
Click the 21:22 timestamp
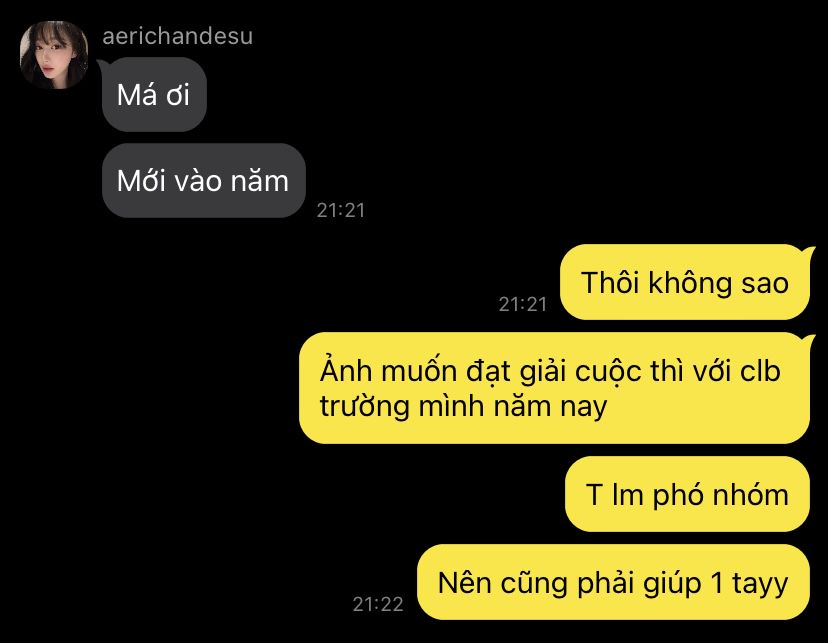pyautogui.click(x=378, y=604)
